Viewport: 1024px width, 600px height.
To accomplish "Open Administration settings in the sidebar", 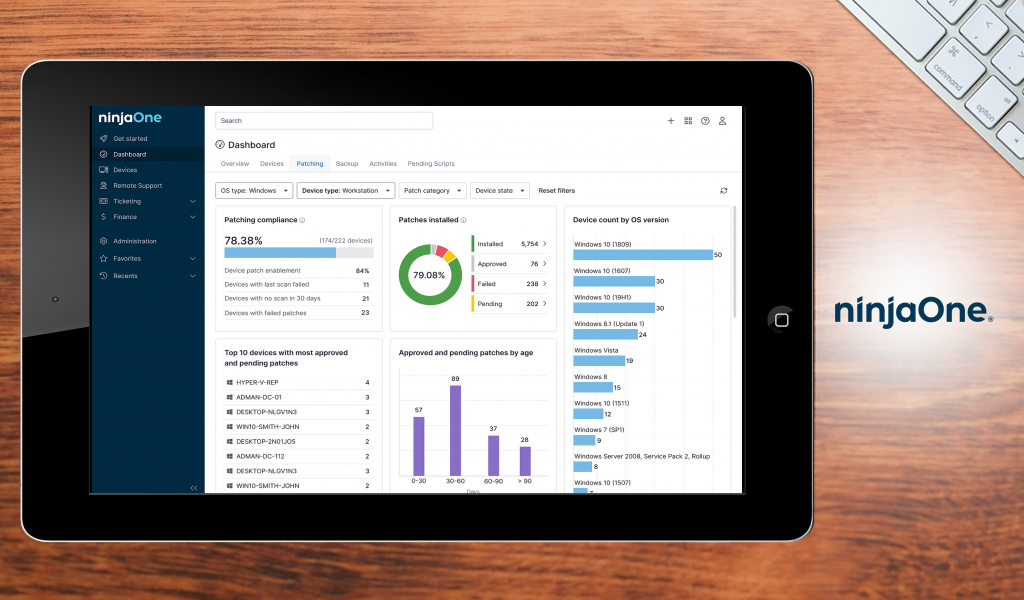I will 132,240.
